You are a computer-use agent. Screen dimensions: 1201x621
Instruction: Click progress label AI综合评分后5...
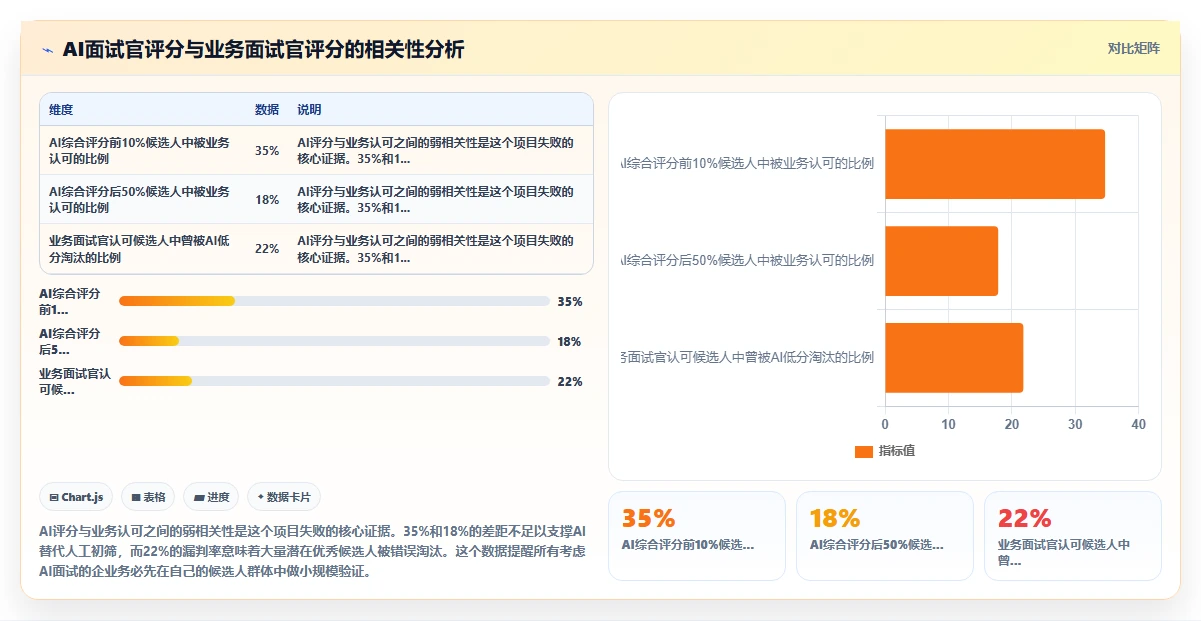70,341
